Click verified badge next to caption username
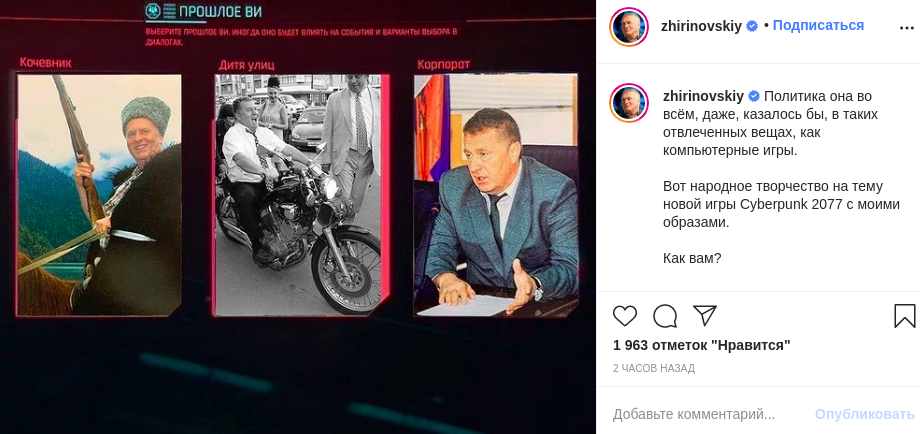 pyautogui.click(x=752, y=96)
